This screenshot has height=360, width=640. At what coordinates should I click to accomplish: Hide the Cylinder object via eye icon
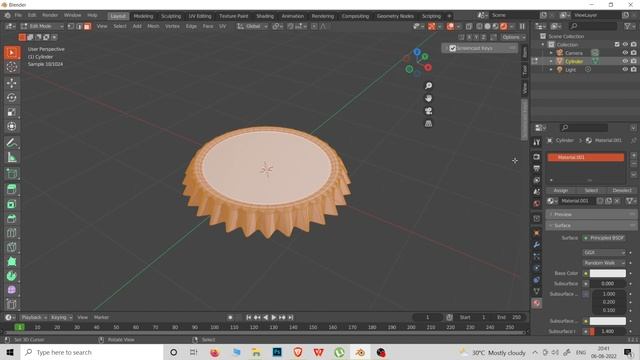625,61
